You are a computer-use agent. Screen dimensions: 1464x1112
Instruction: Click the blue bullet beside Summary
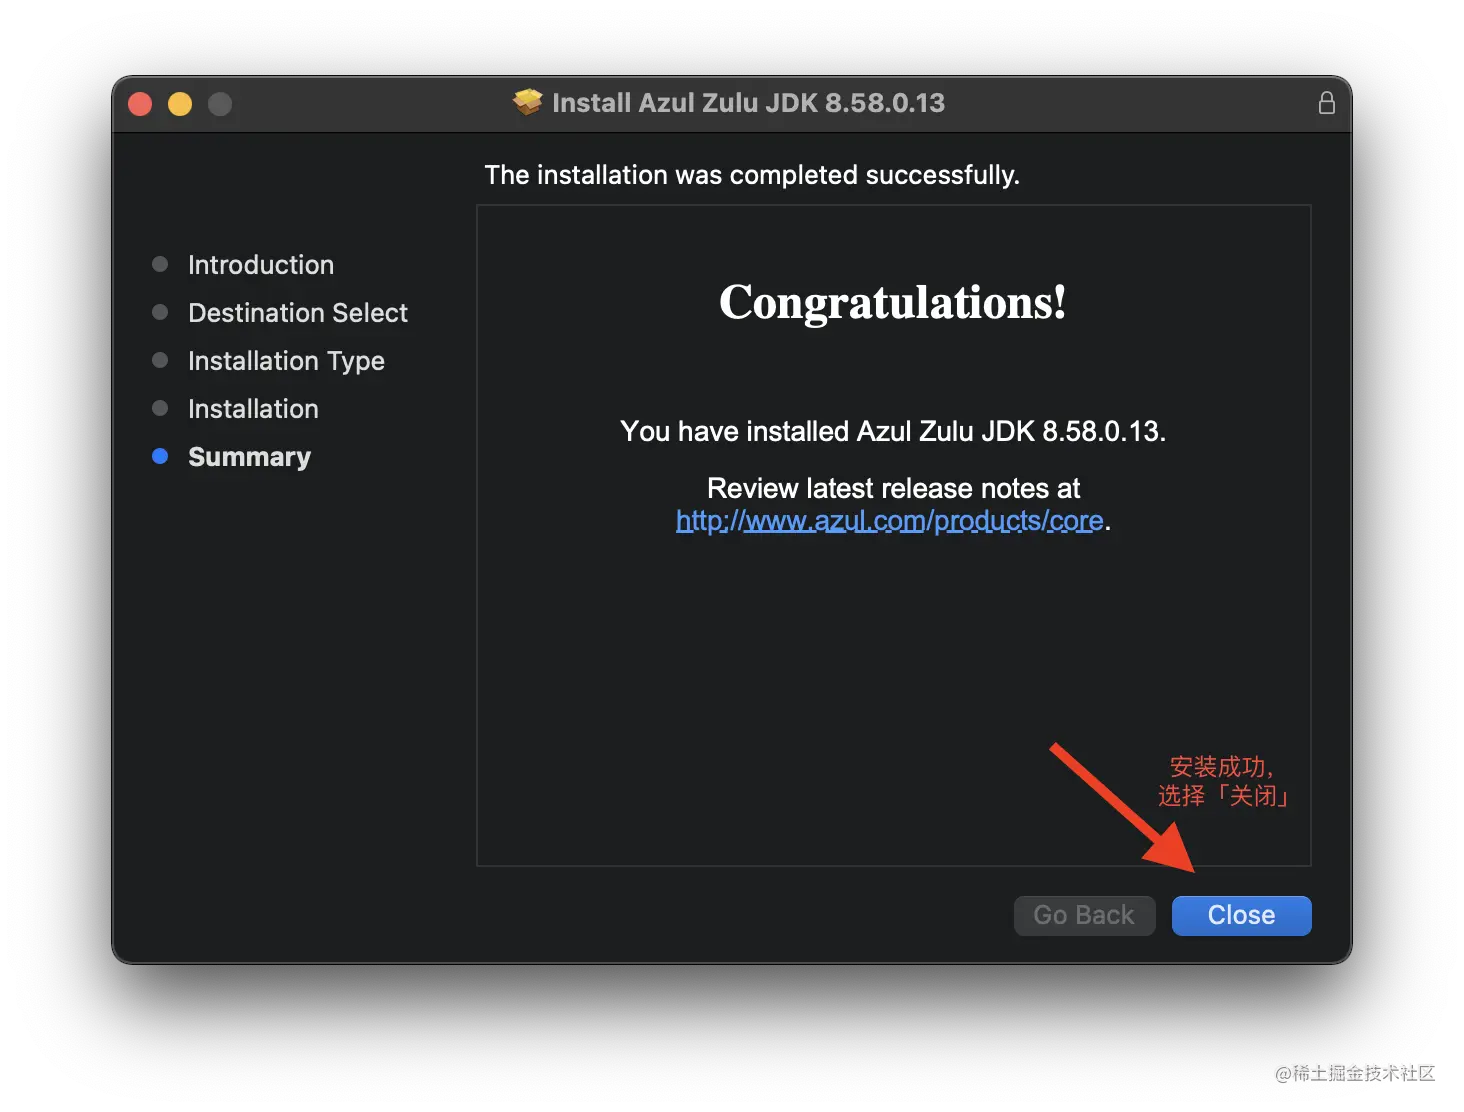pyautogui.click(x=160, y=456)
